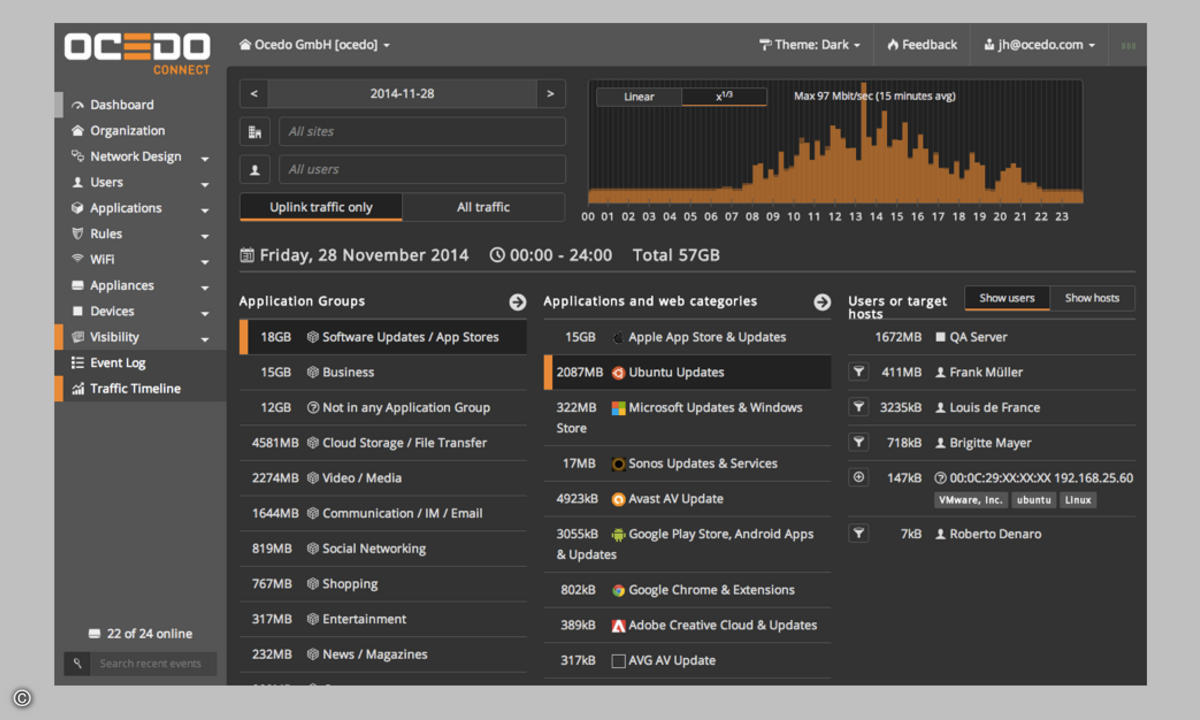Click the sites building icon
Screen dimensions: 1200x720
pos(254,132)
